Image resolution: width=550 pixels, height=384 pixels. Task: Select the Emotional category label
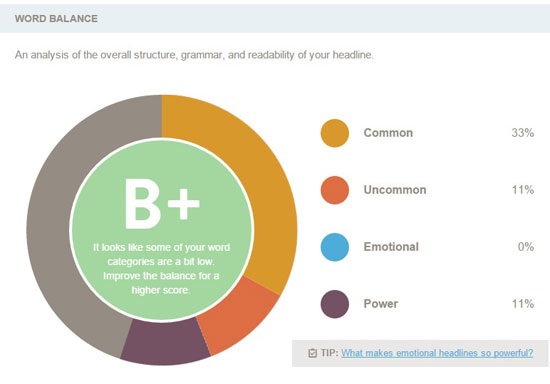[x=391, y=247]
